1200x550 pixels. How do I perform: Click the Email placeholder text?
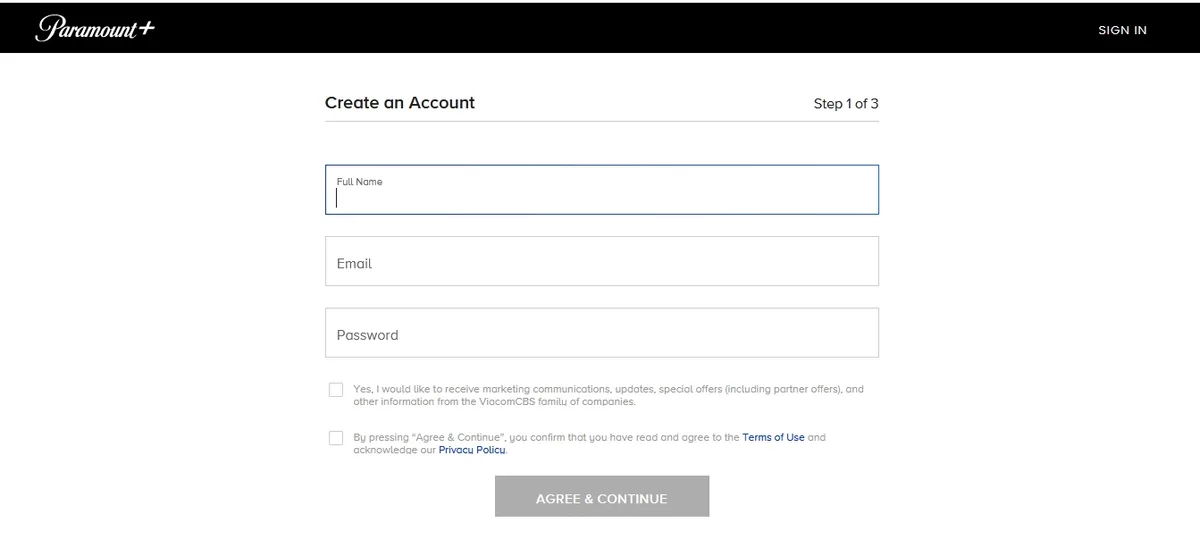pyautogui.click(x=354, y=264)
